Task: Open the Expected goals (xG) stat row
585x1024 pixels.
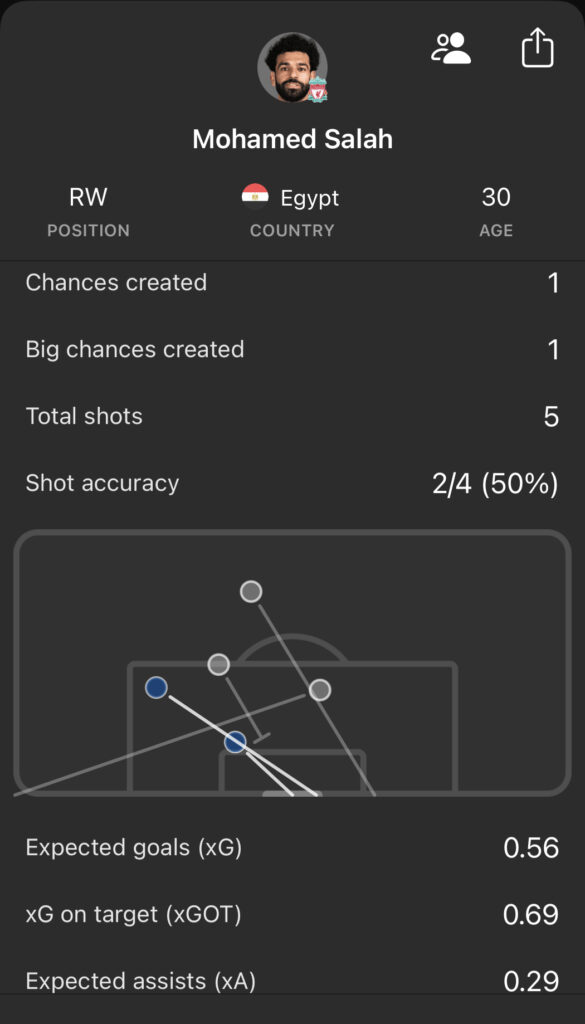Action: pos(292,847)
